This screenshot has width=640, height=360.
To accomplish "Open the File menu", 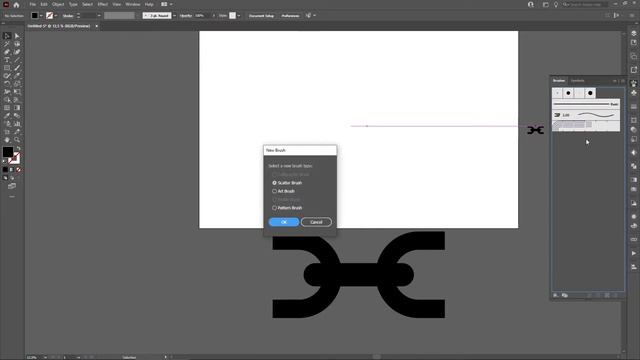I will click(33, 4).
